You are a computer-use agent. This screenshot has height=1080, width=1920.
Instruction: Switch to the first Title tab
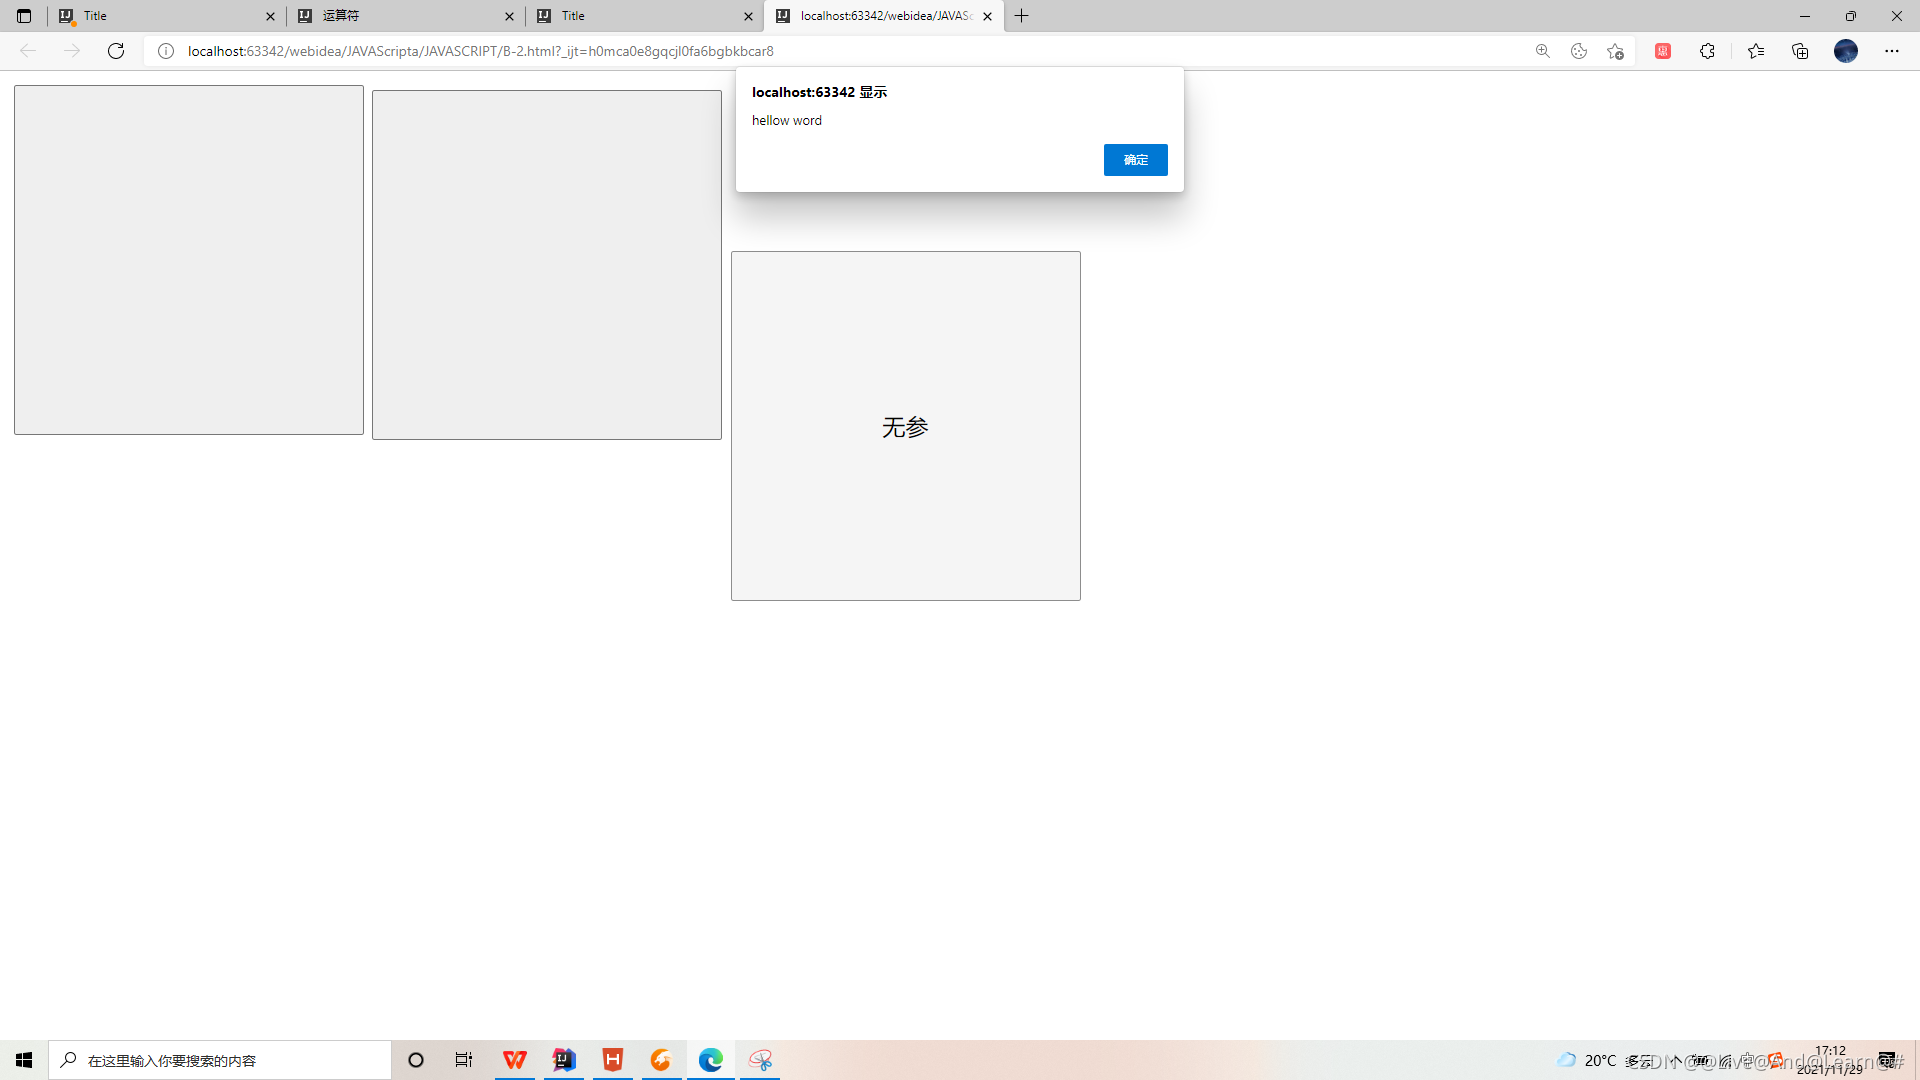point(165,16)
